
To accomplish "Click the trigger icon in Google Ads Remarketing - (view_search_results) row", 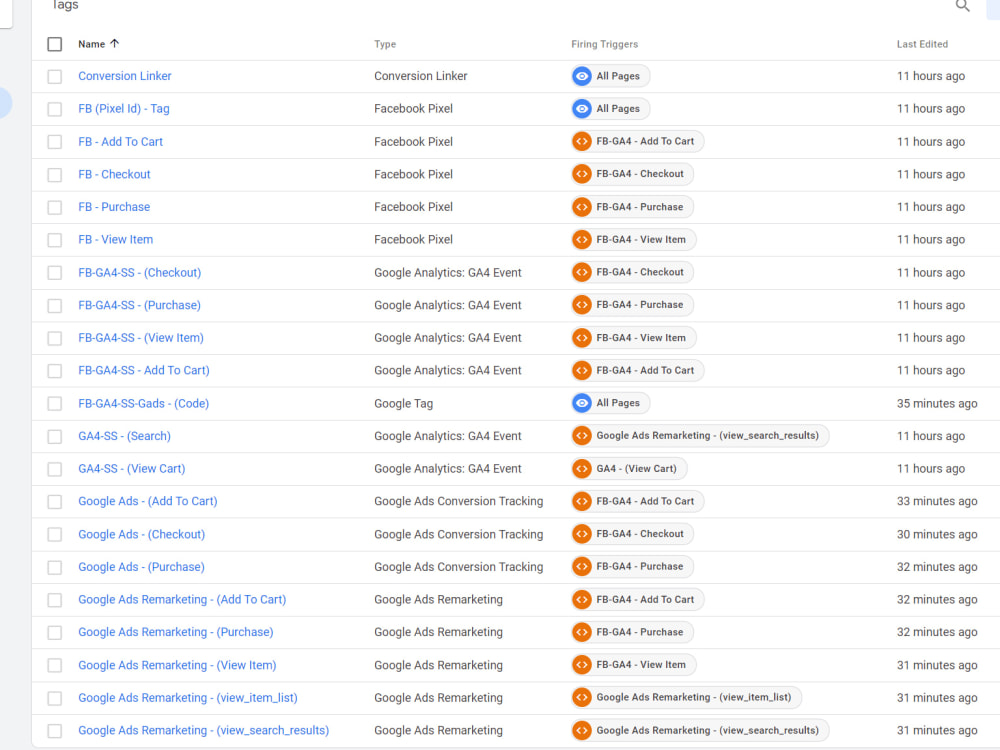I will pyautogui.click(x=582, y=730).
